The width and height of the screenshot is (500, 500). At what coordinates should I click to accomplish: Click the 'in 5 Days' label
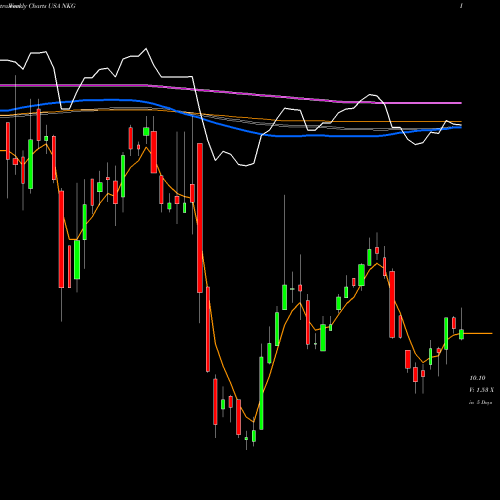point(480,402)
